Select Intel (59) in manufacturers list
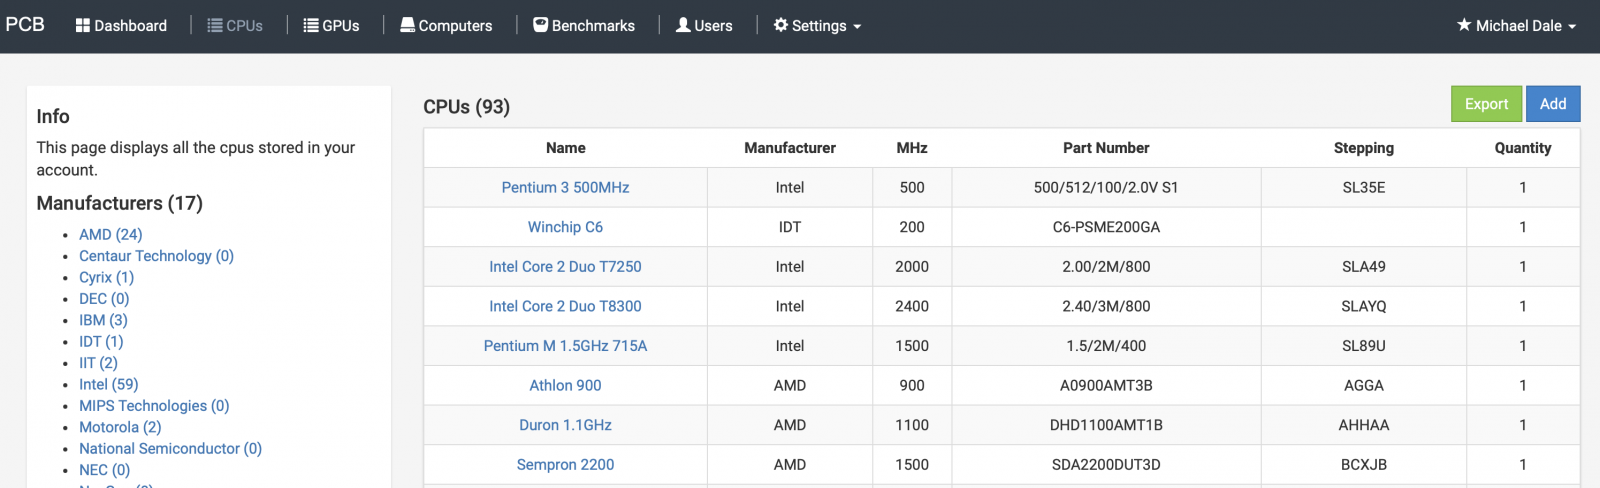Screen dimensions: 1600x488 pos(109,385)
